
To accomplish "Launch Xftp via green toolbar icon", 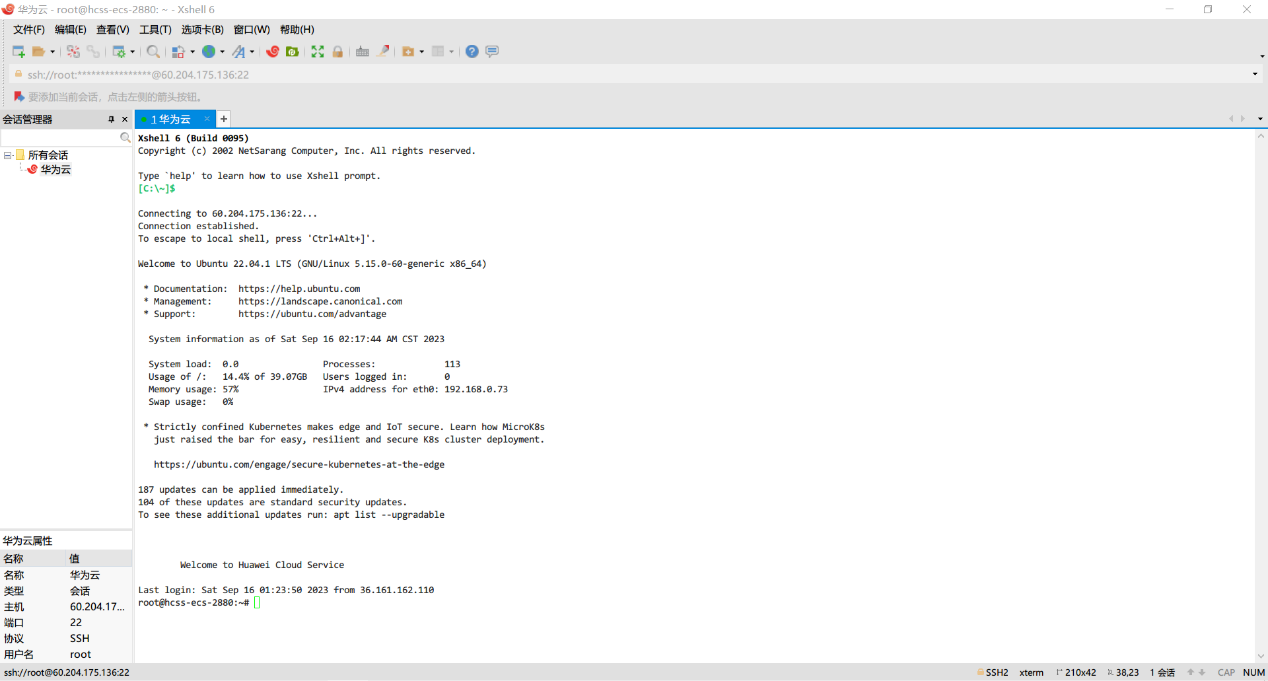I will click(x=292, y=51).
